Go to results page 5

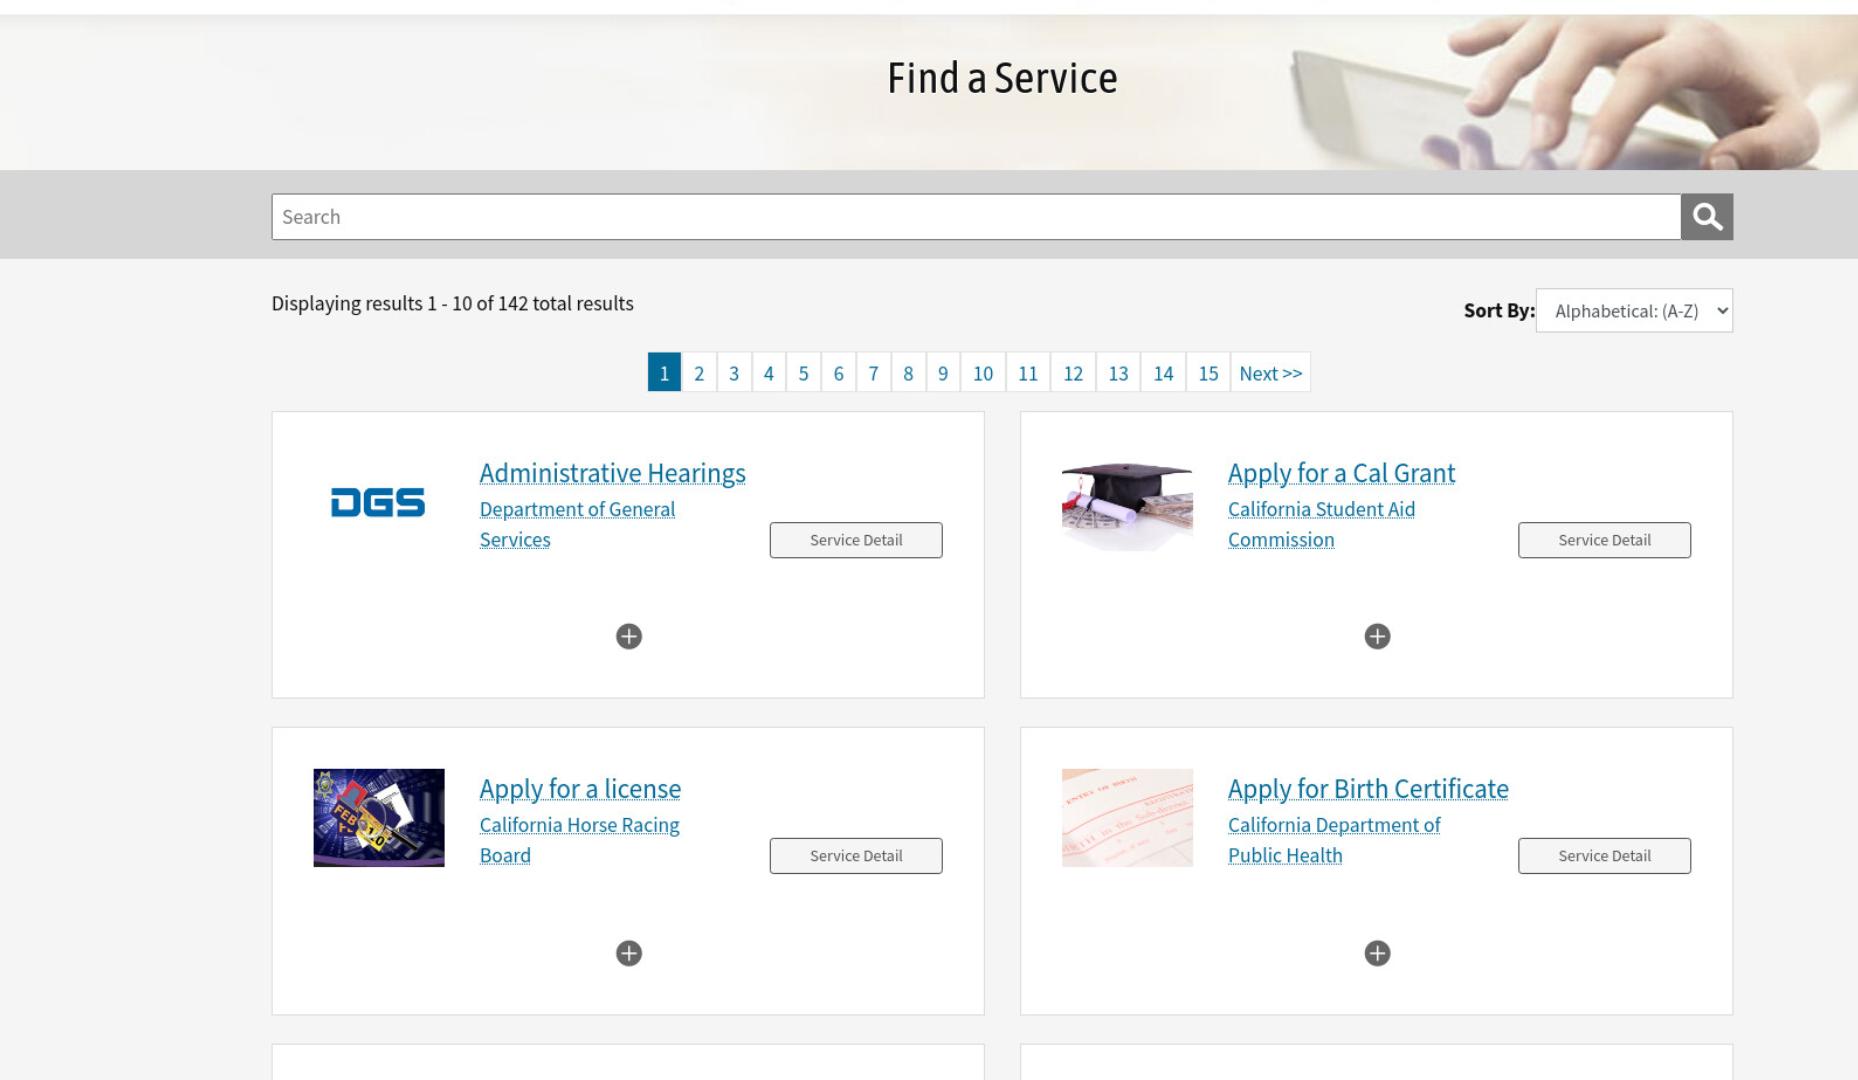click(803, 373)
